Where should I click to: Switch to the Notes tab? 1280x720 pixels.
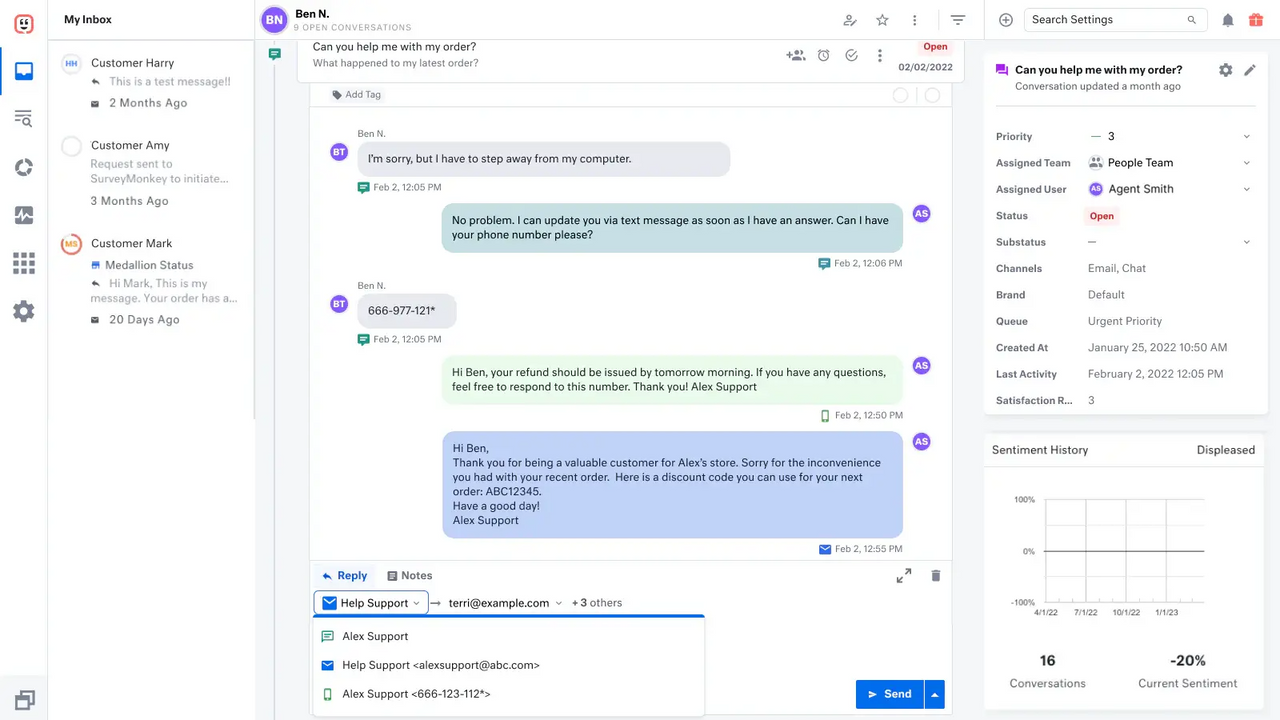click(409, 575)
